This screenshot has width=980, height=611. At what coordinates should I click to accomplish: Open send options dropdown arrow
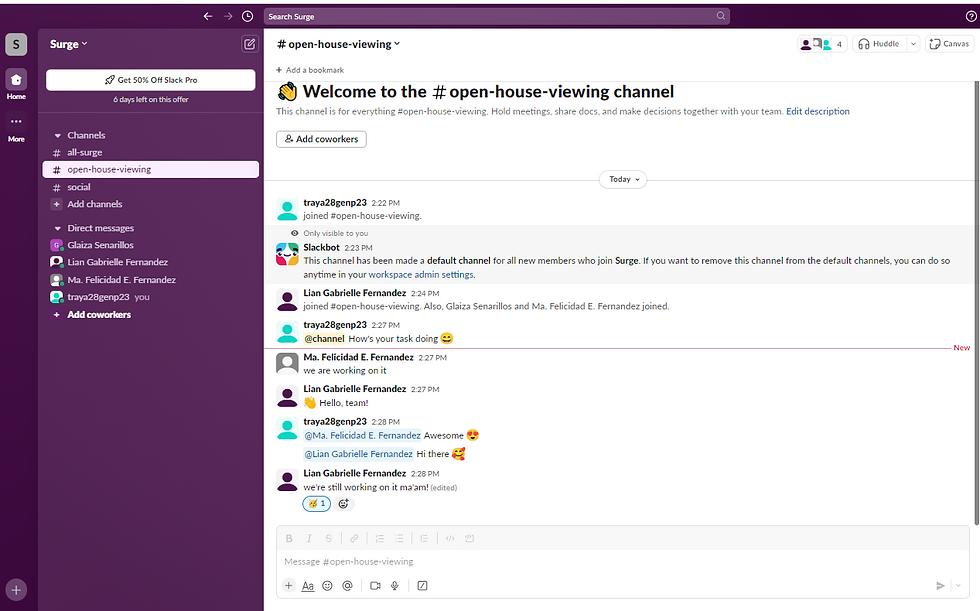click(959, 586)
